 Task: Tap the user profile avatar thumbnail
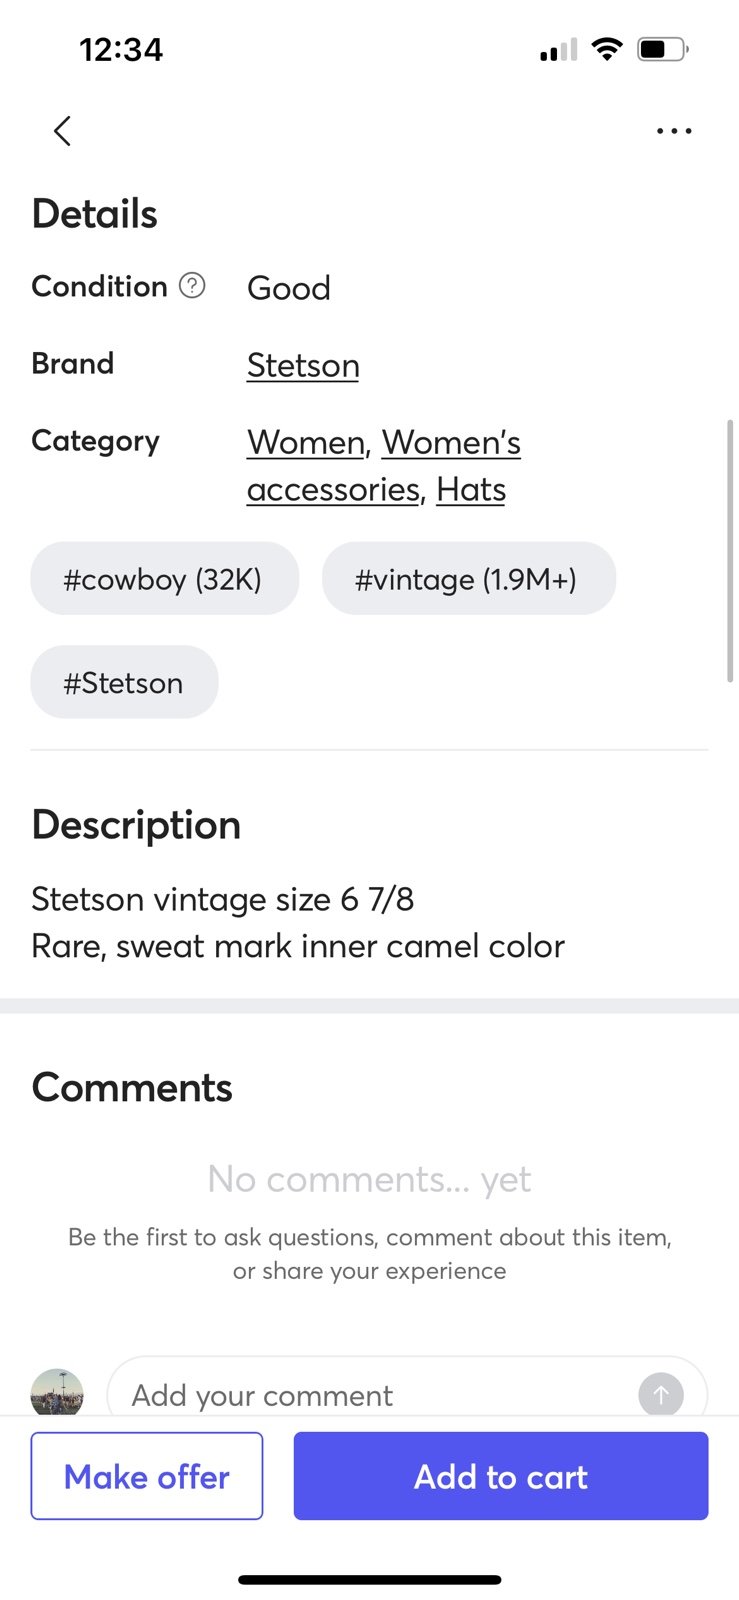pos(57,1392)
